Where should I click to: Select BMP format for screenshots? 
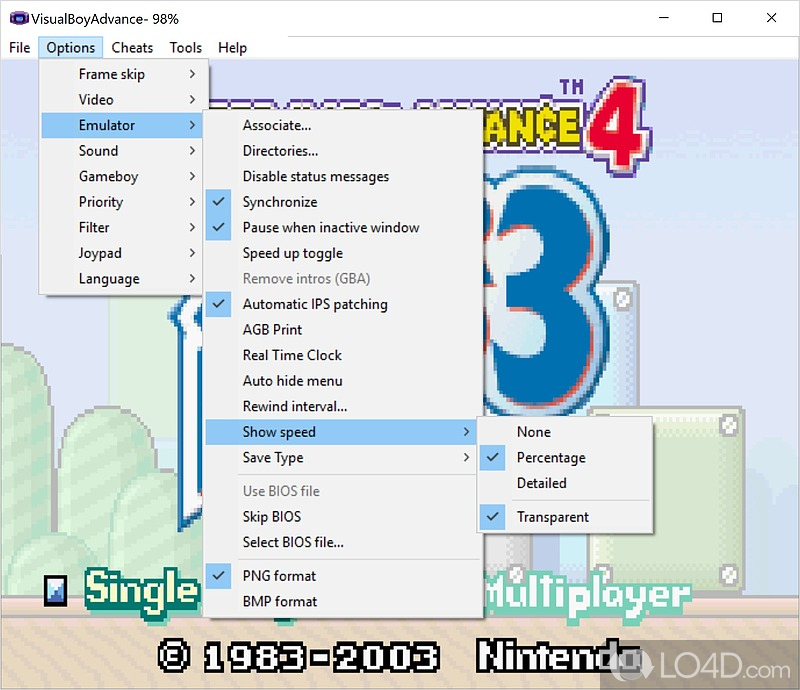click(279, 601)
